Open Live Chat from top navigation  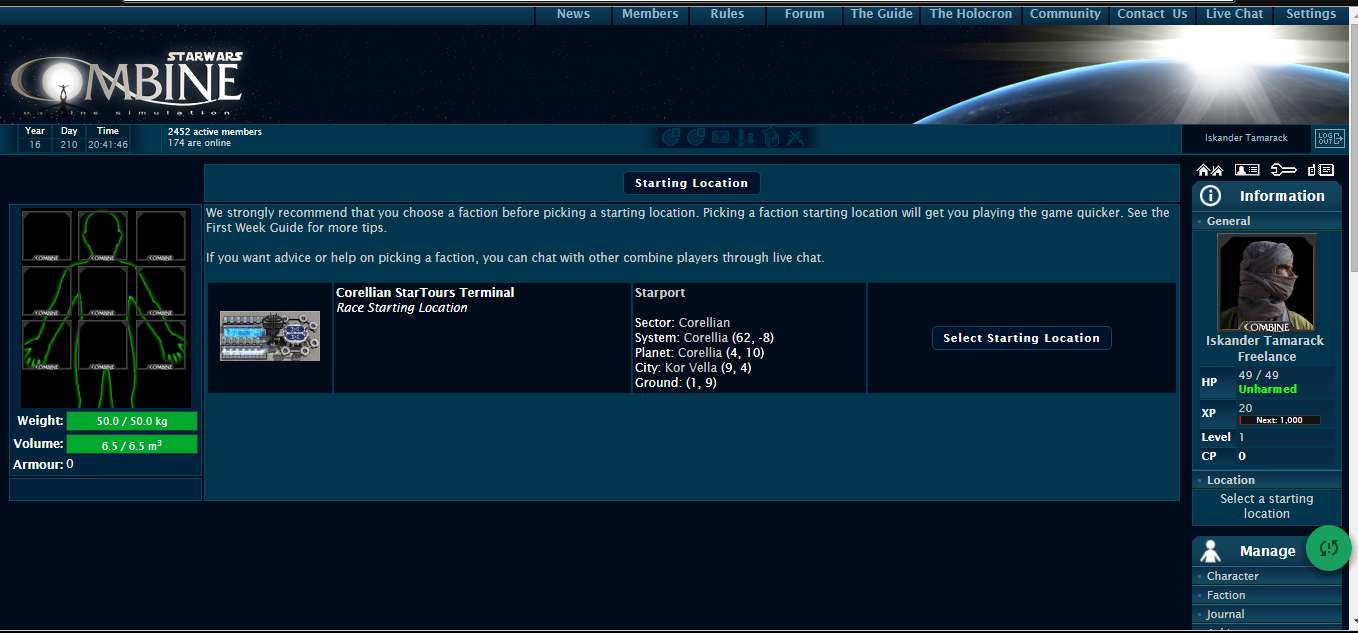click(1234, 14)
